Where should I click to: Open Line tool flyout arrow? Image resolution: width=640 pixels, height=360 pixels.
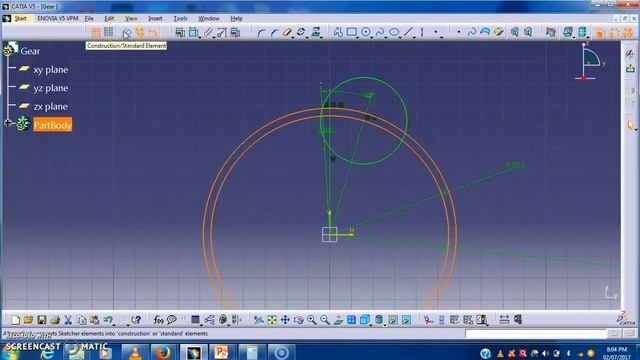tap(414, 37)
